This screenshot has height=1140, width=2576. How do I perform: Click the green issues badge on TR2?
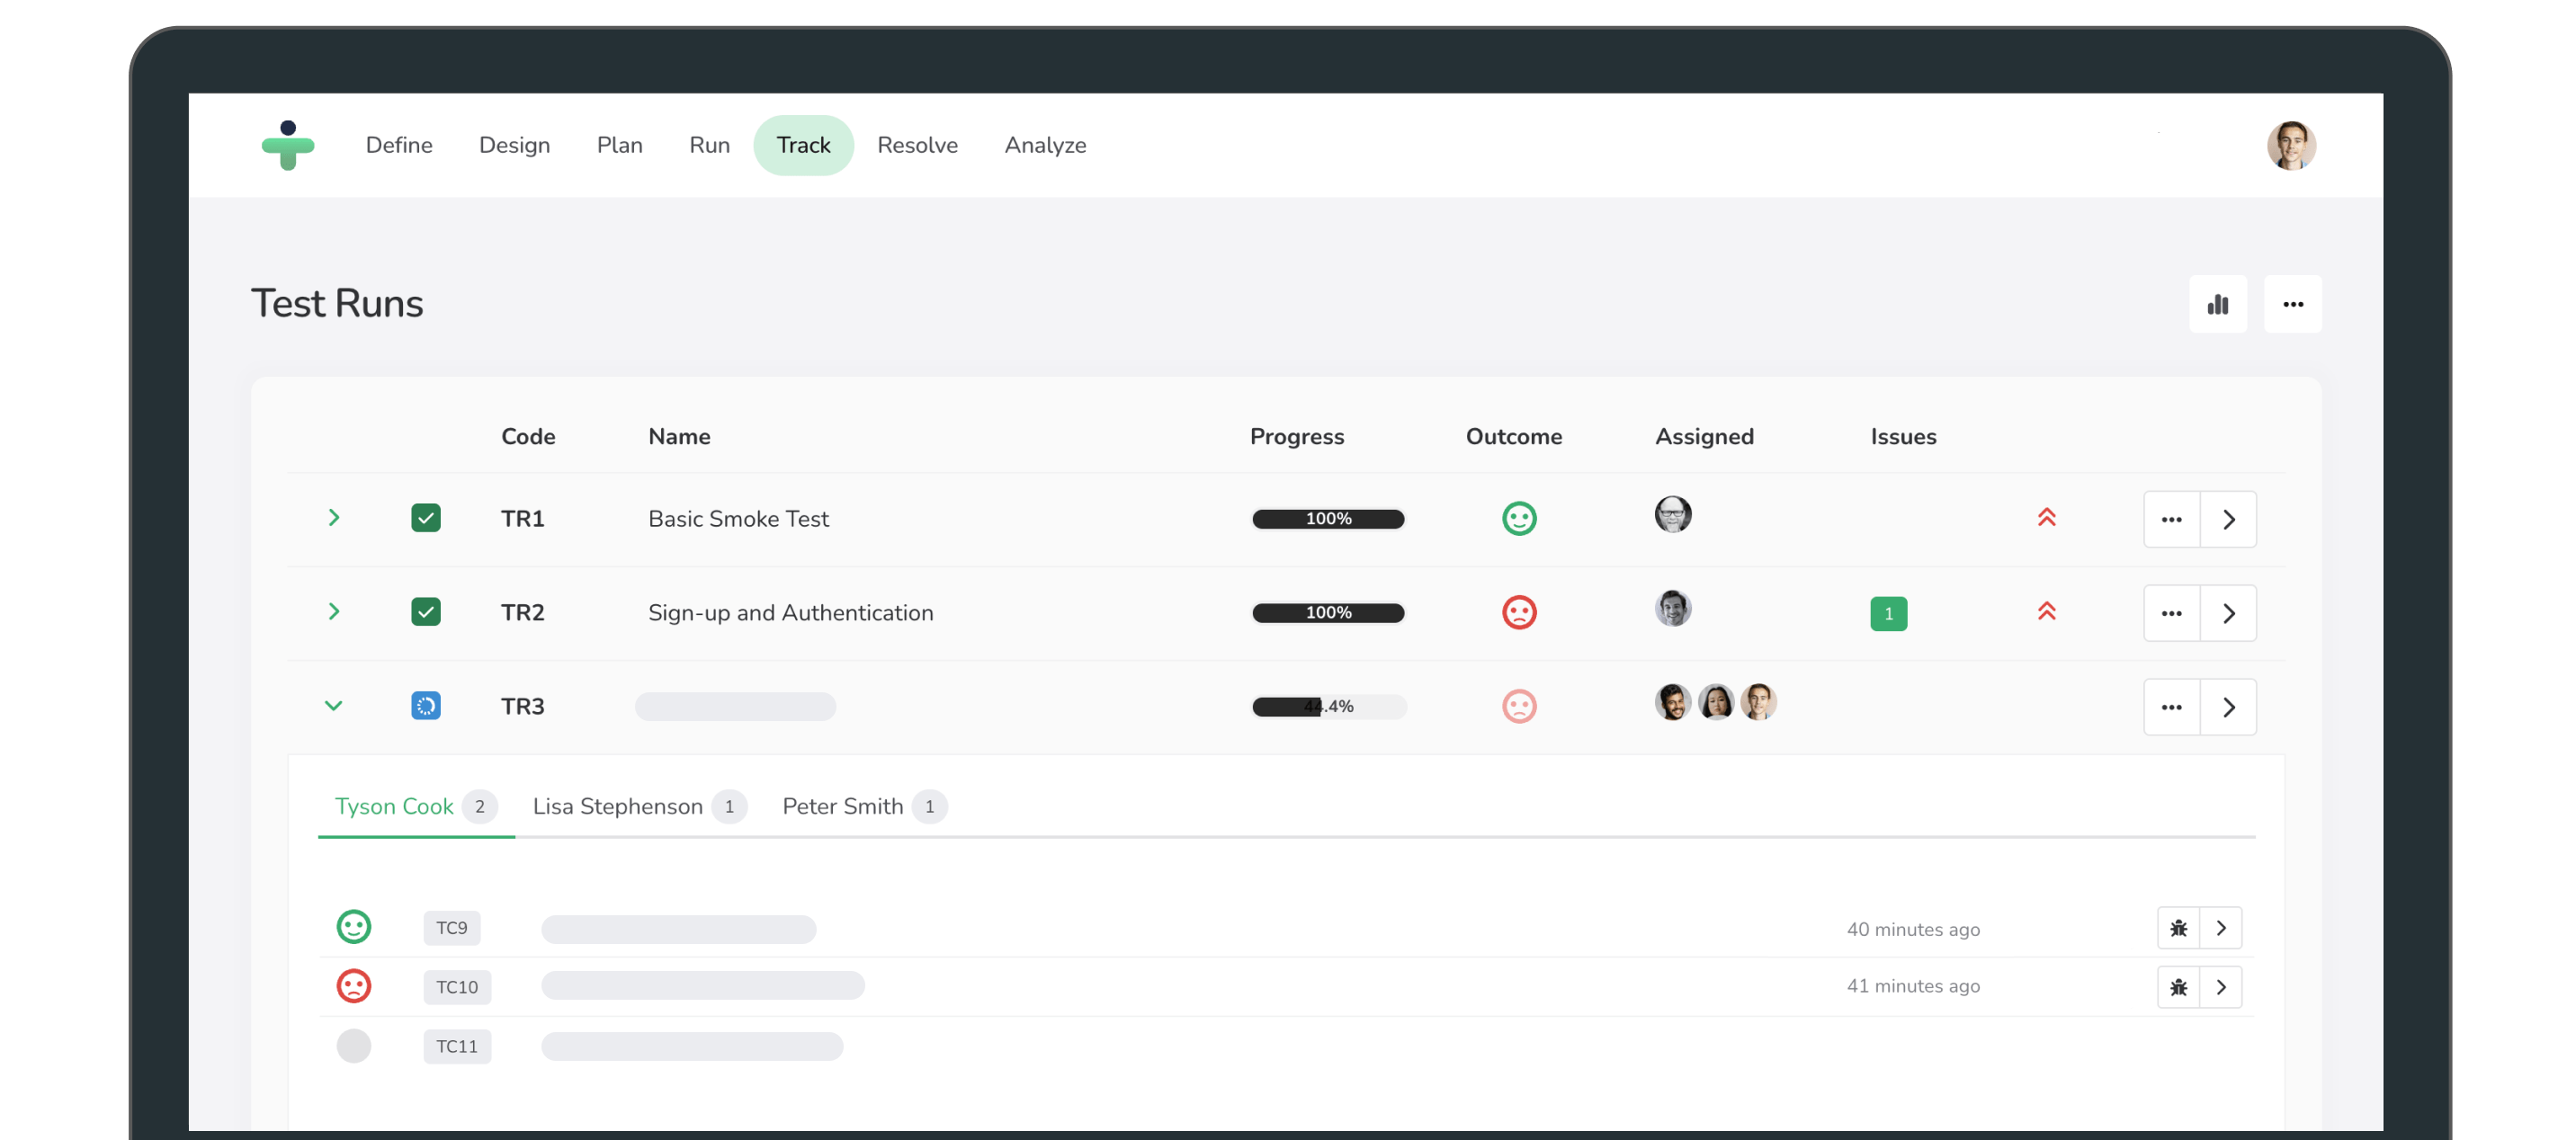pos(1888,613)
